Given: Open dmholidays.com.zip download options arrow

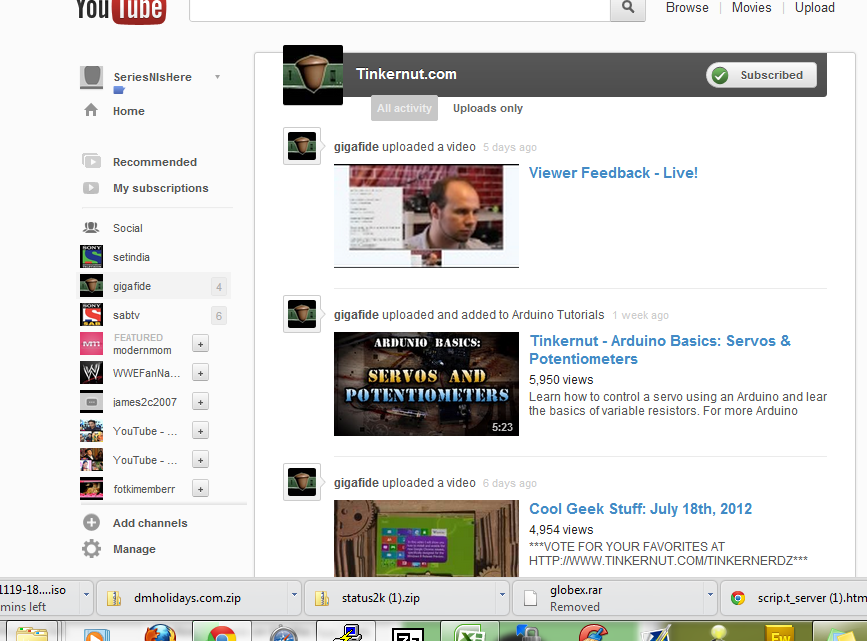Looking at the screenshot, I should point(294,595).
